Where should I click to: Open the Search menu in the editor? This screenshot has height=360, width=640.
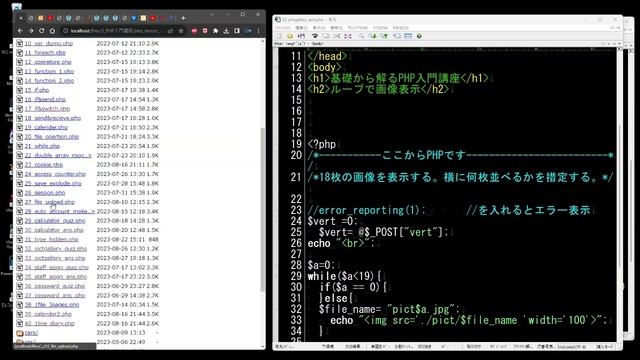pos(336,27)
